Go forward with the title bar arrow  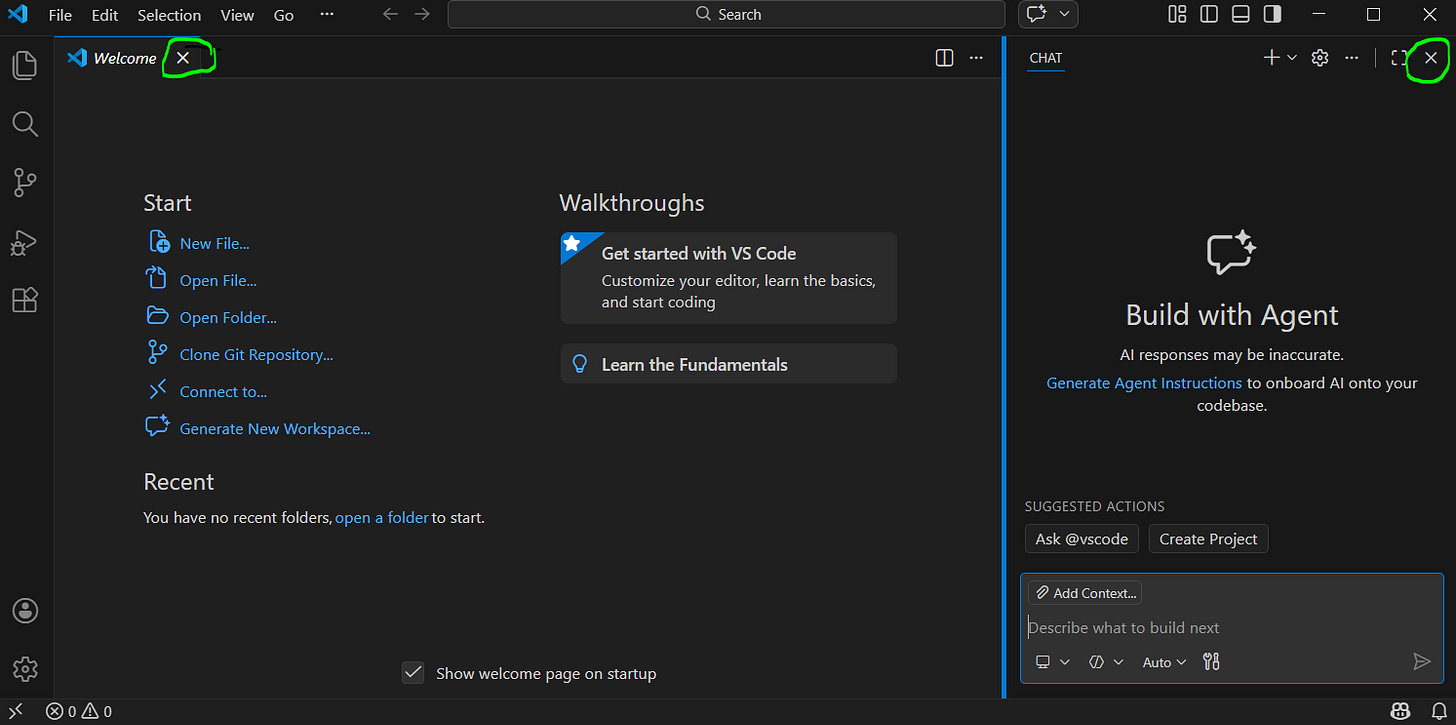(422, 14)
